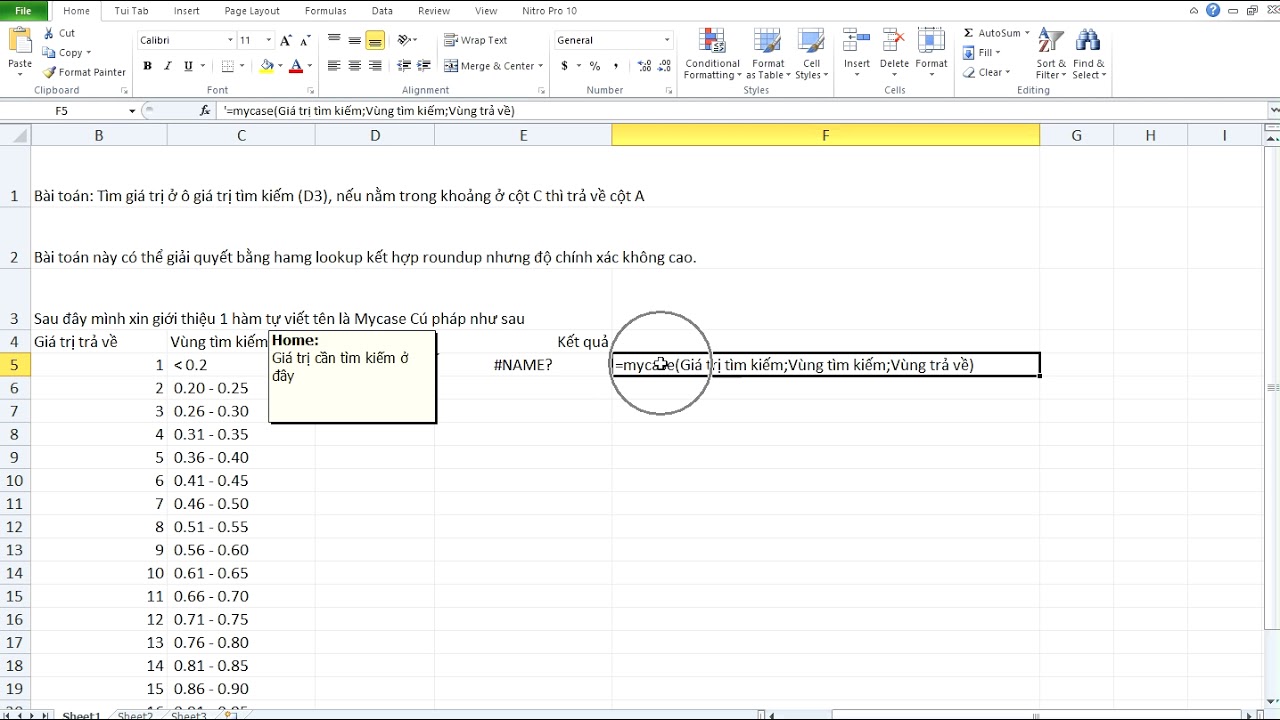
Task: Toggle bottom align in the ribbon
Action: (x=375, y=40)
